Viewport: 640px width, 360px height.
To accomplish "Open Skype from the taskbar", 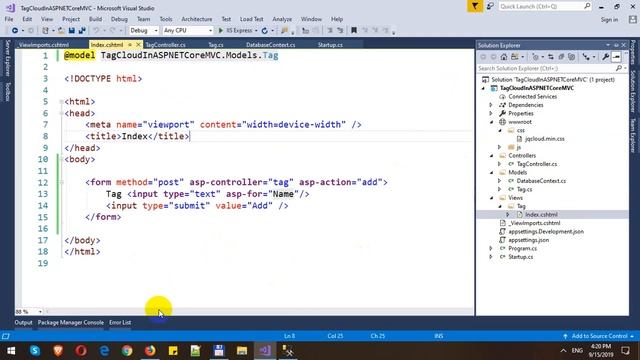I will [35, 351].
